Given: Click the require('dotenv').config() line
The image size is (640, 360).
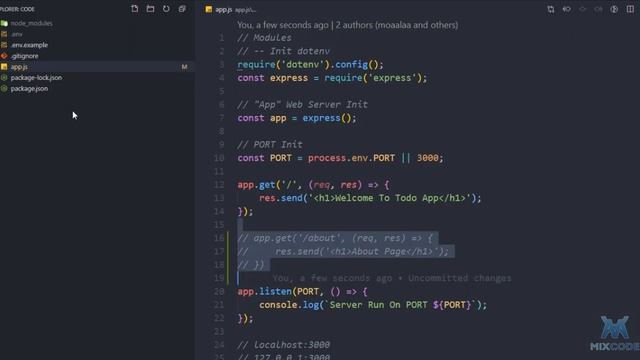Looking at the screenshot, I should 310,64.
